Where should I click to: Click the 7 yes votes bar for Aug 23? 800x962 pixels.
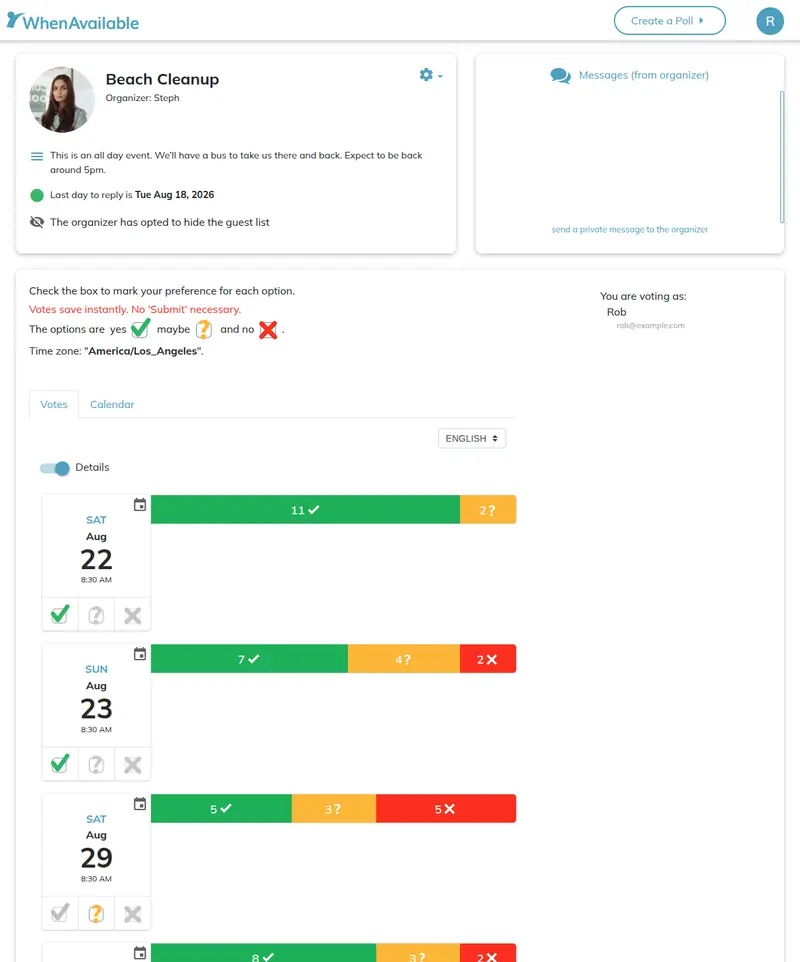pyautogui.click(x=249, y=659)
